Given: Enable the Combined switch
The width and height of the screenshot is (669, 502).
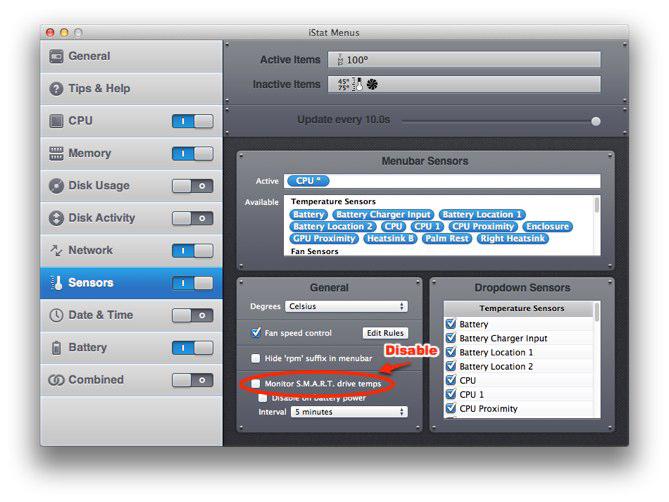Looking at the screenshot, I should point(192,380).
